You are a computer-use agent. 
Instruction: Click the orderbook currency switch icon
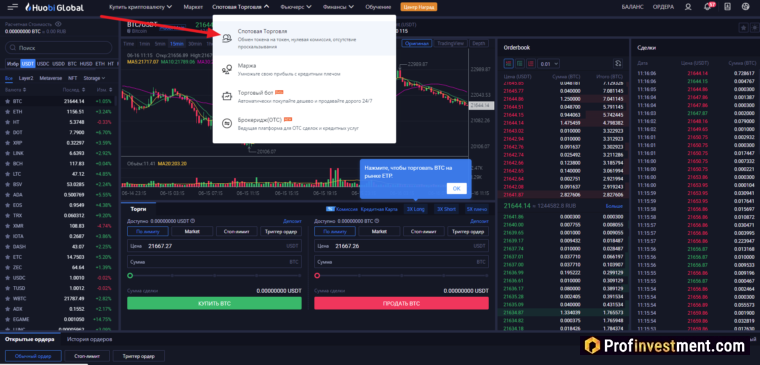coord(618,63)
